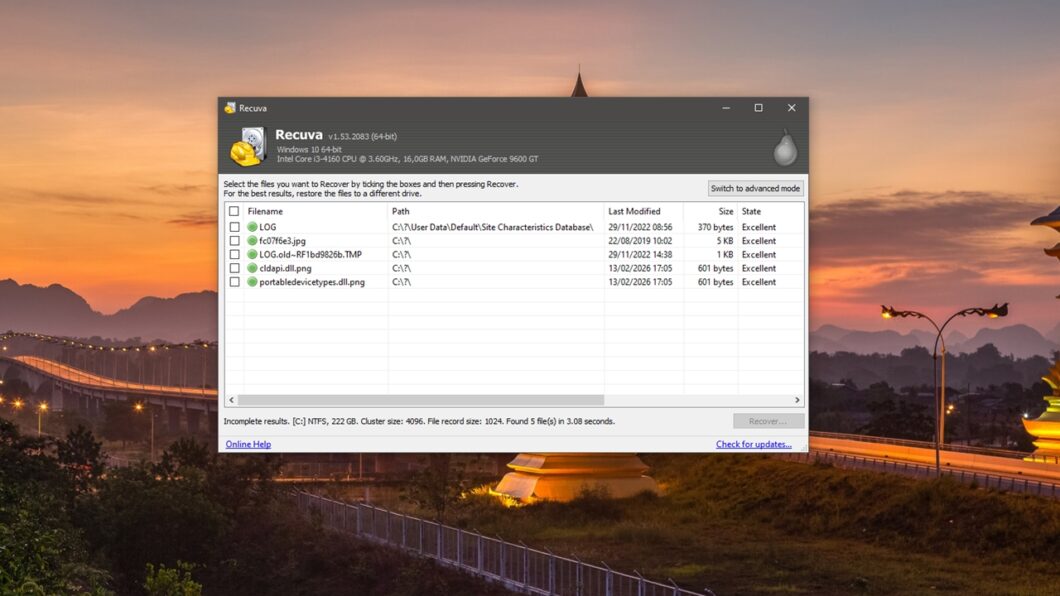Click the right arrow of the horizontal scrollbar
The width and height of the screenshot is (1060, 596).
[796, 398]
